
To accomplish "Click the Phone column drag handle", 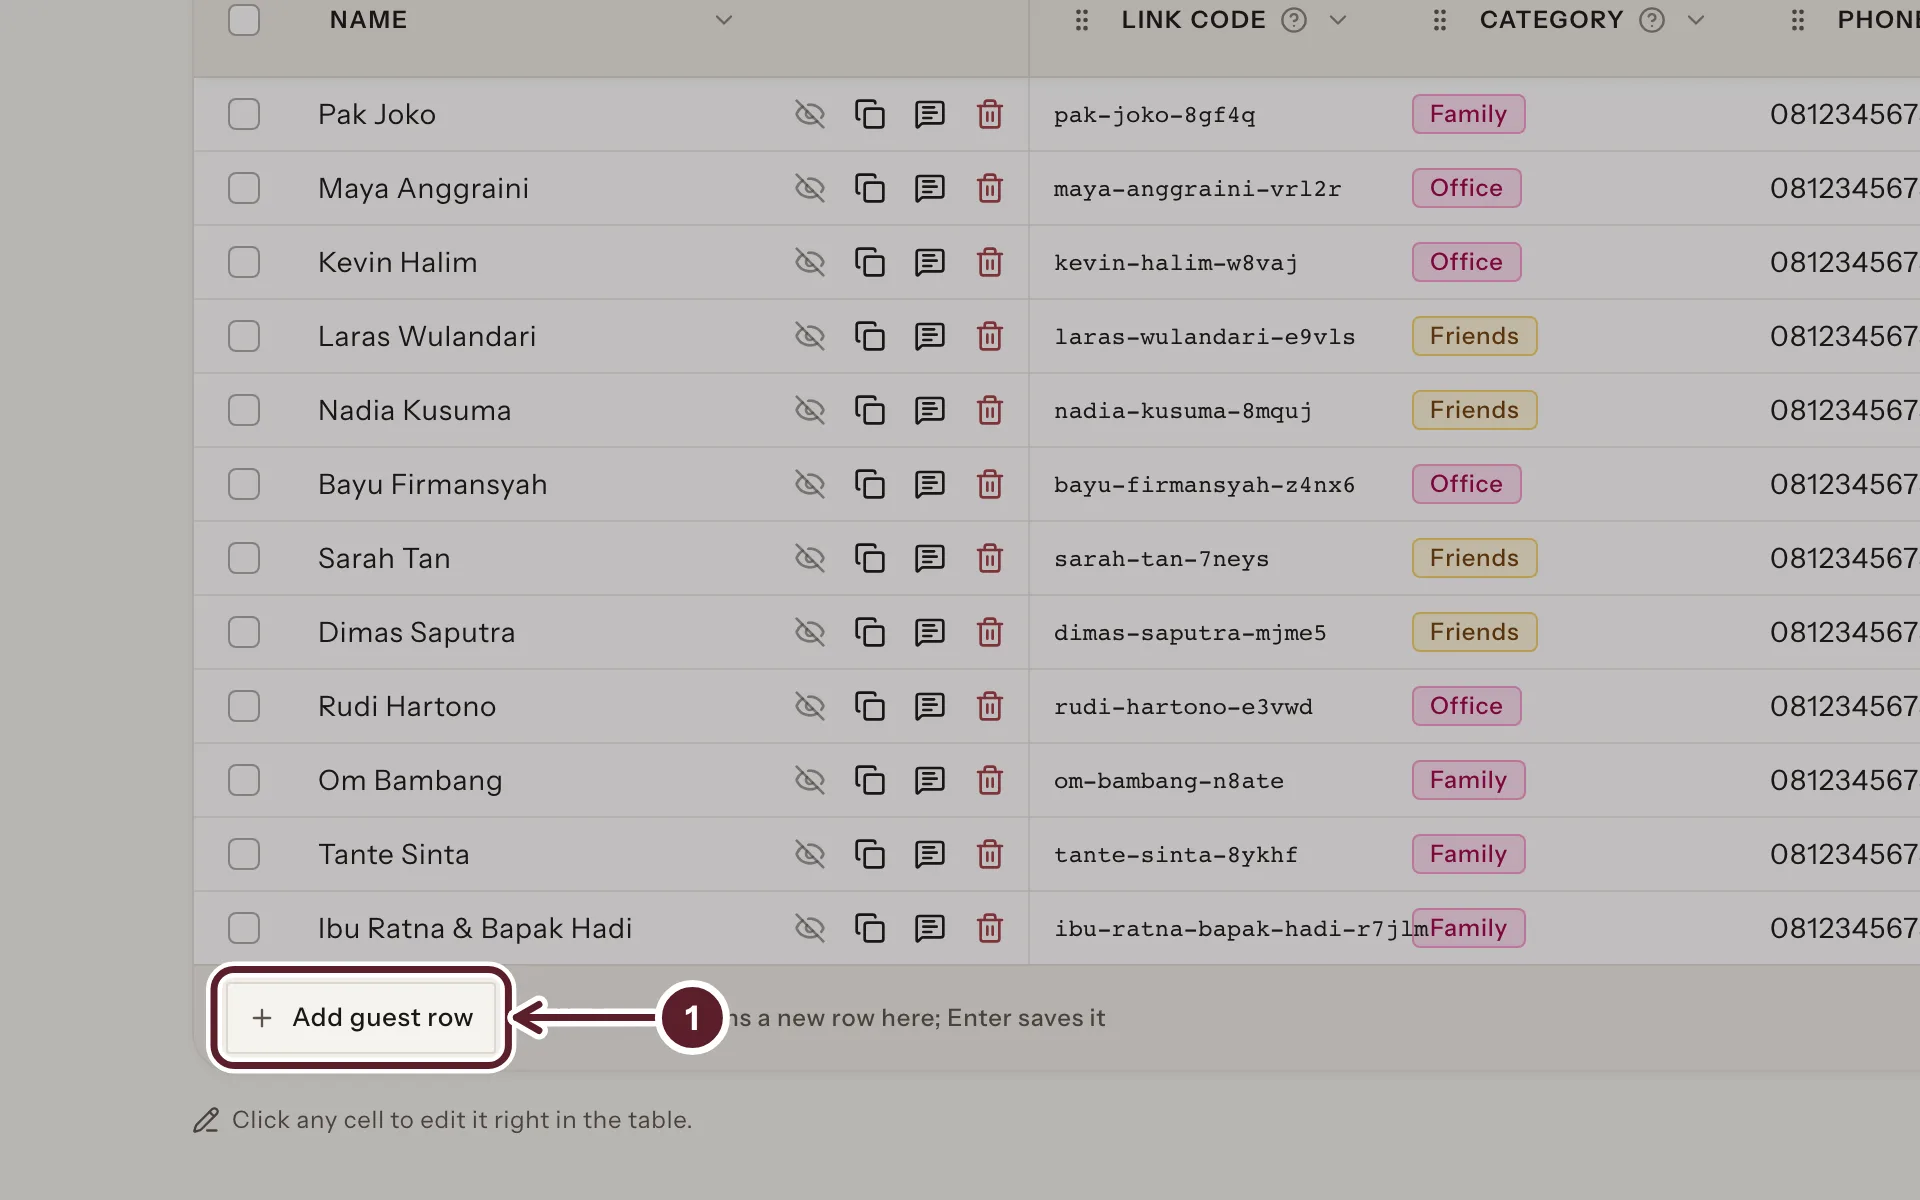I will click(1797, 20).
